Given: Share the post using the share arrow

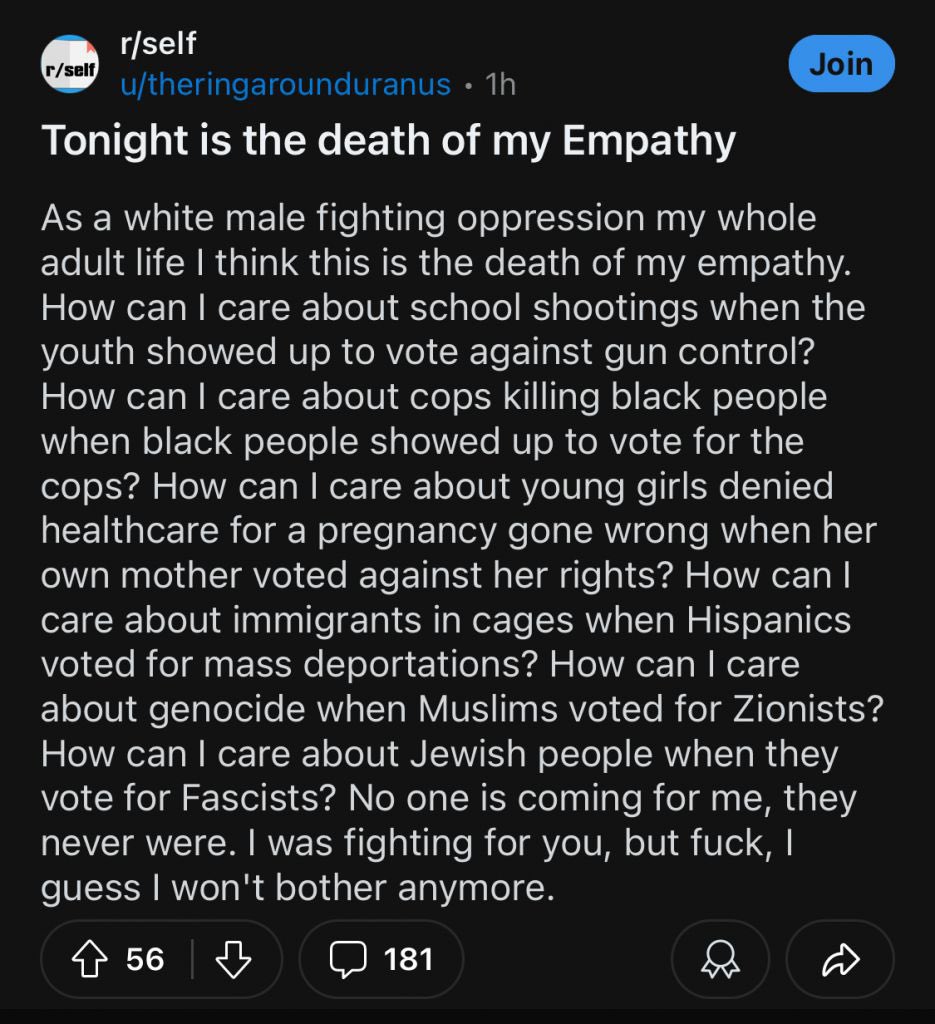Looking at the screenshot, I should [839, 960].
